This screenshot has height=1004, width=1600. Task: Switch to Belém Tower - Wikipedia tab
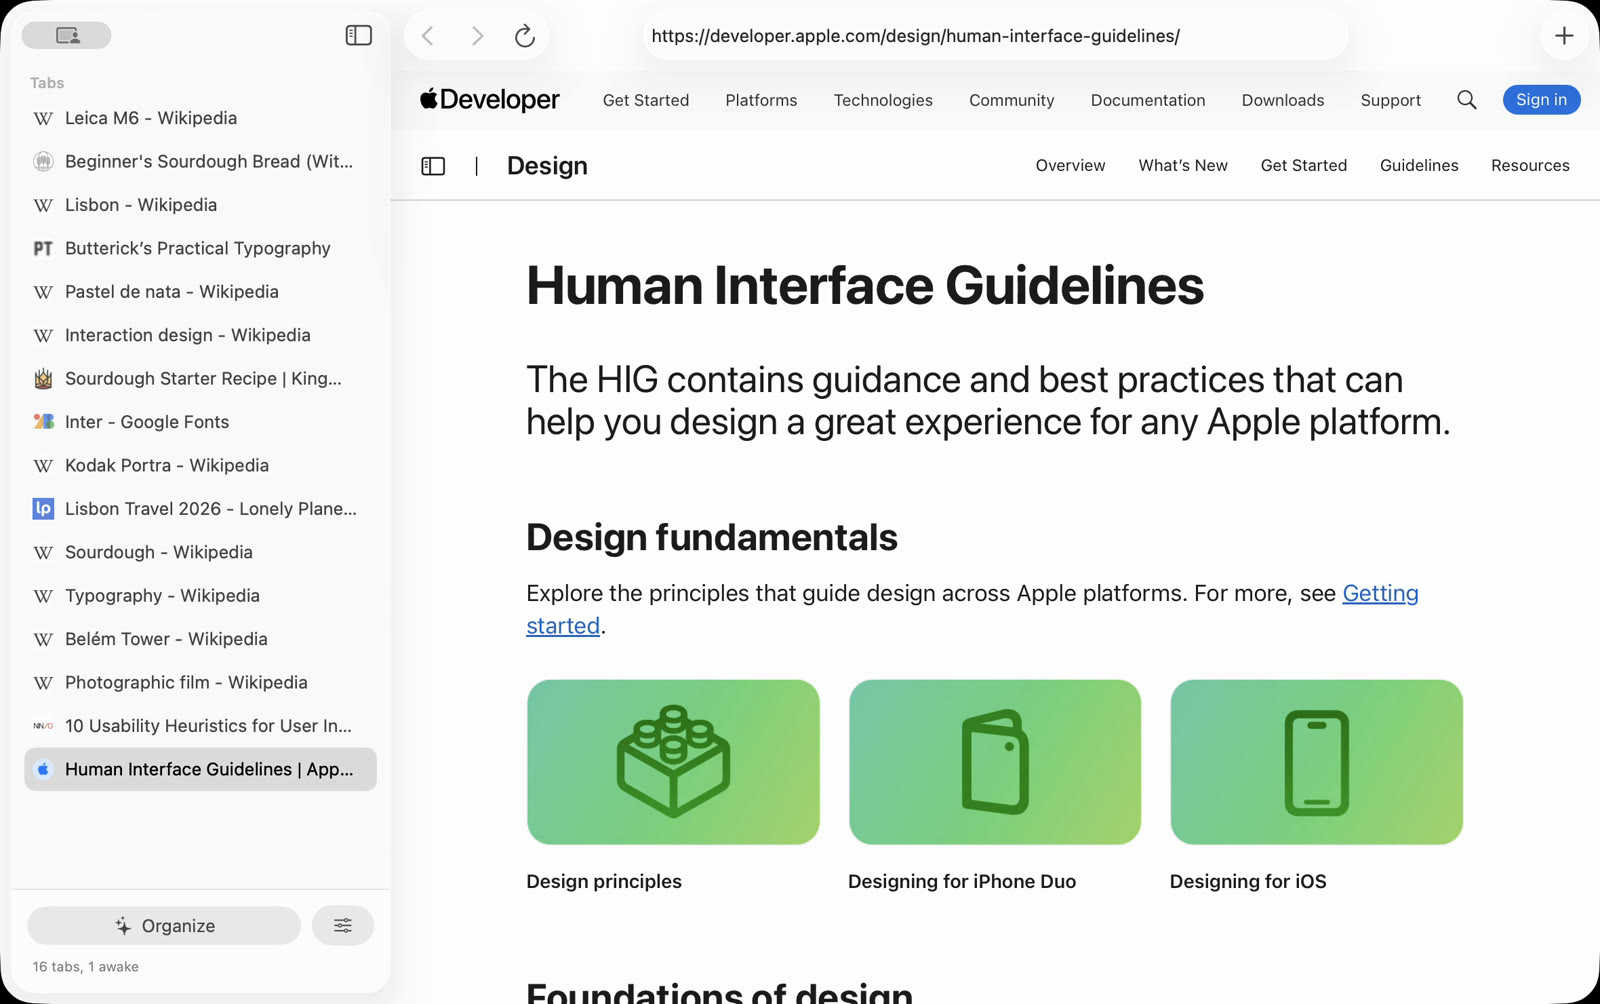coord(200,639)
